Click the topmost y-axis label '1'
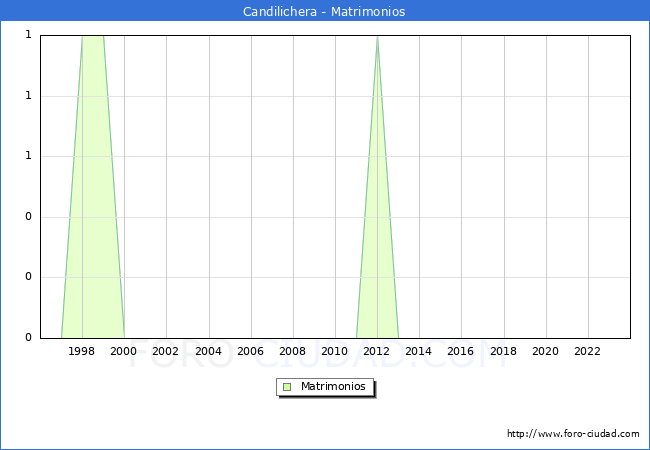The width and height of the screenshot is (650, 450). click(x=28, y=34)
